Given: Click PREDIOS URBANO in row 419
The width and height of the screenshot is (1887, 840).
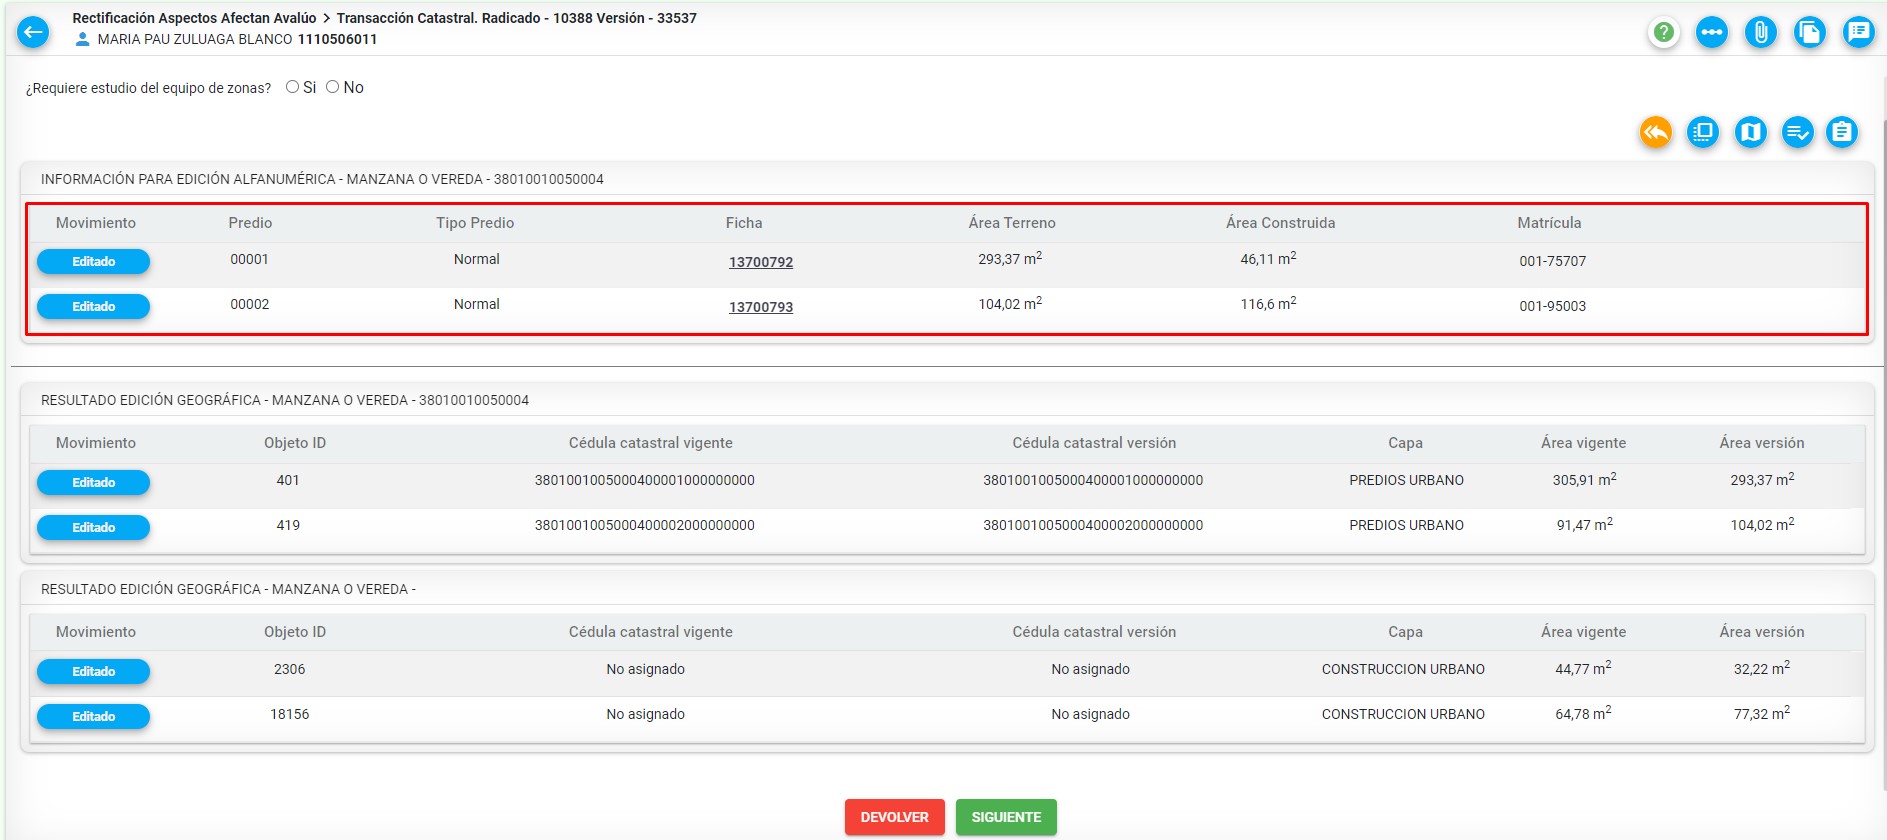Looking at the screenshot, I should [1406, 525].
